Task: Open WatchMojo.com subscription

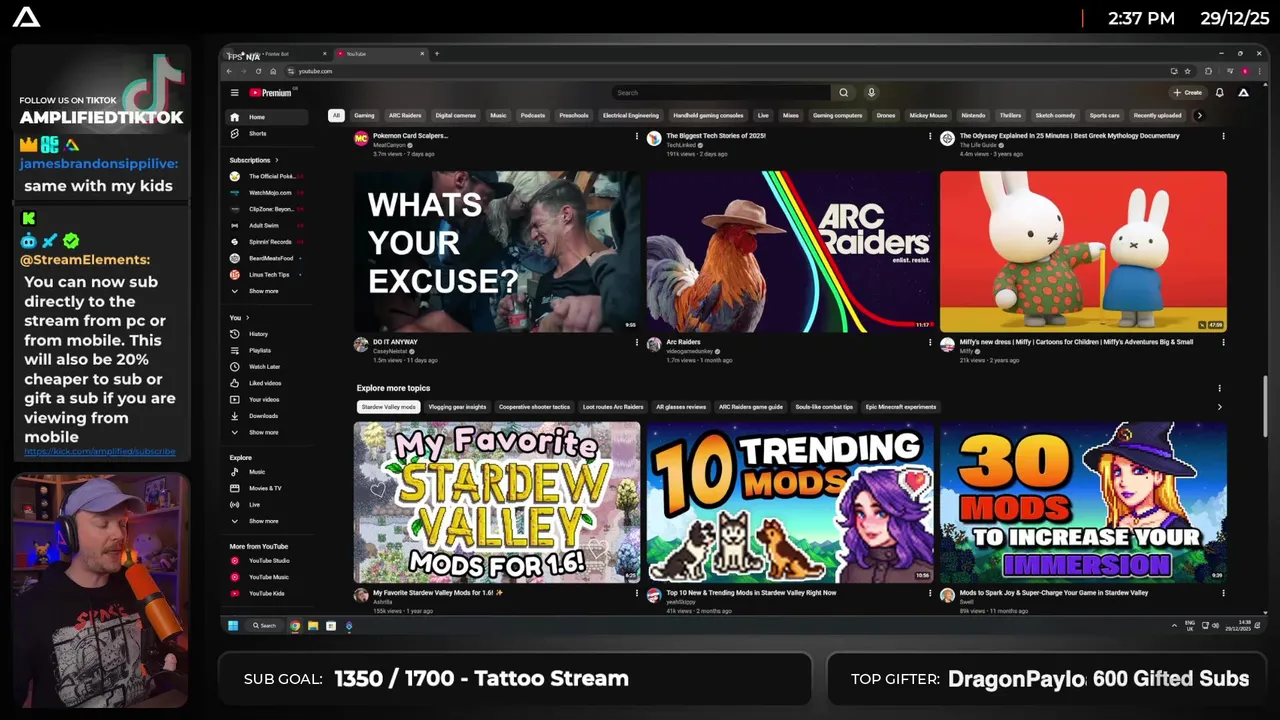Action: (x=269, y=193)
